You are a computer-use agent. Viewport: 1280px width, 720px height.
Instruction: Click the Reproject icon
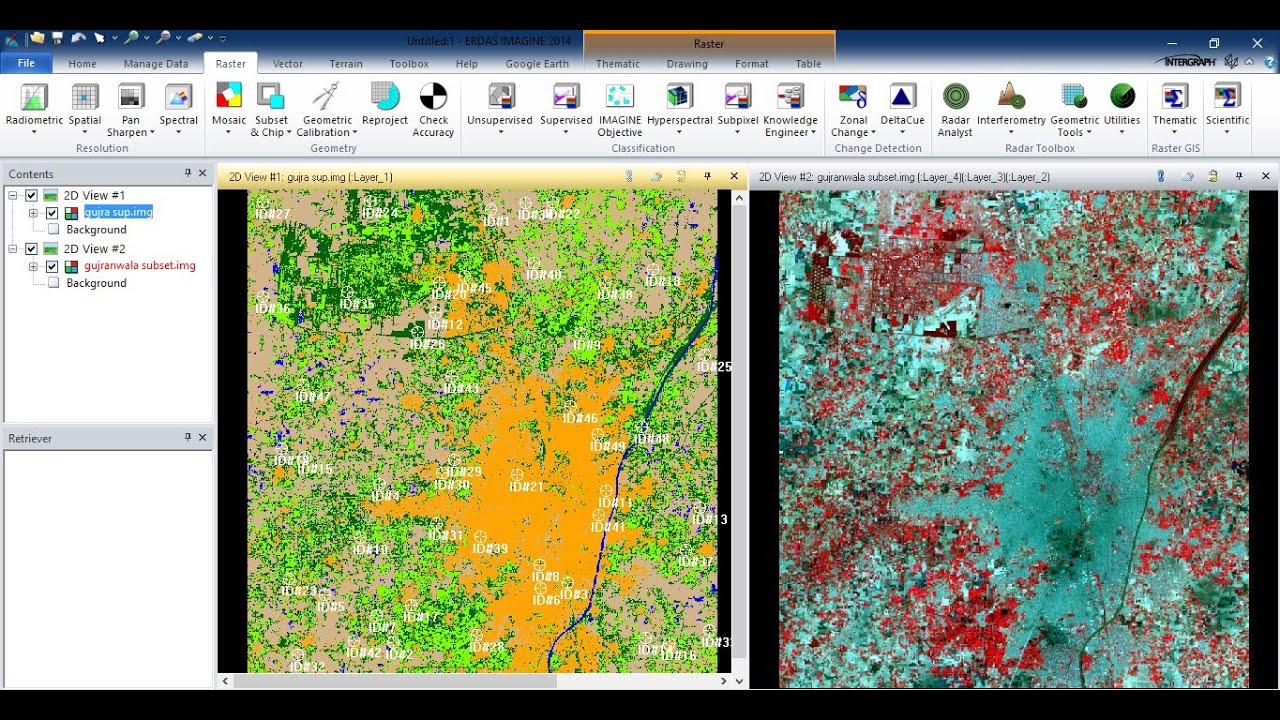coord(385,97)
